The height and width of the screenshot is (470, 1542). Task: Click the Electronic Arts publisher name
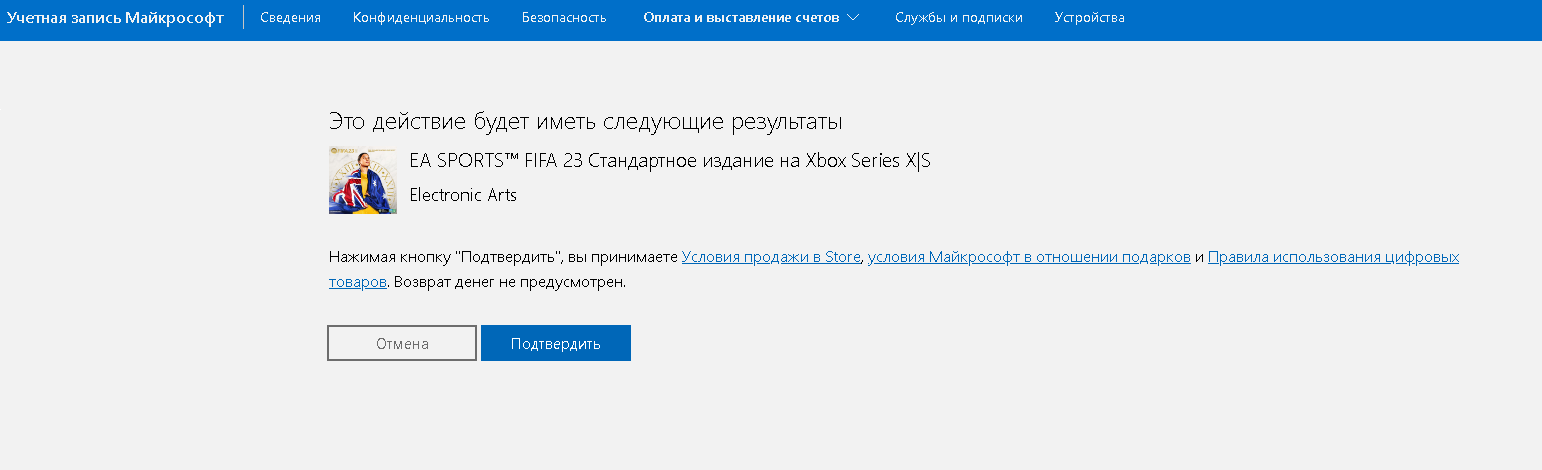tap(463, 195)
